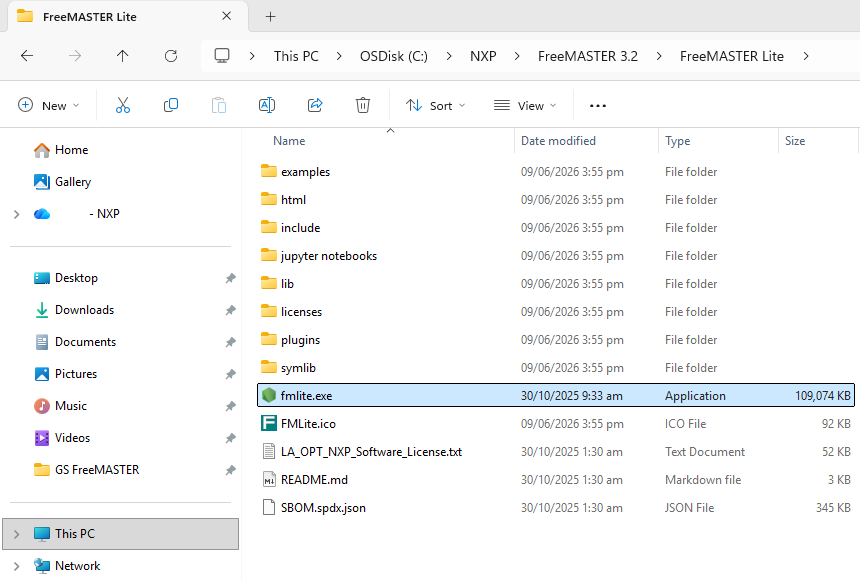The width and height of the screenshot is (860, 582).
Task: Unpin Documents using its pin icon
Action: 230,342
